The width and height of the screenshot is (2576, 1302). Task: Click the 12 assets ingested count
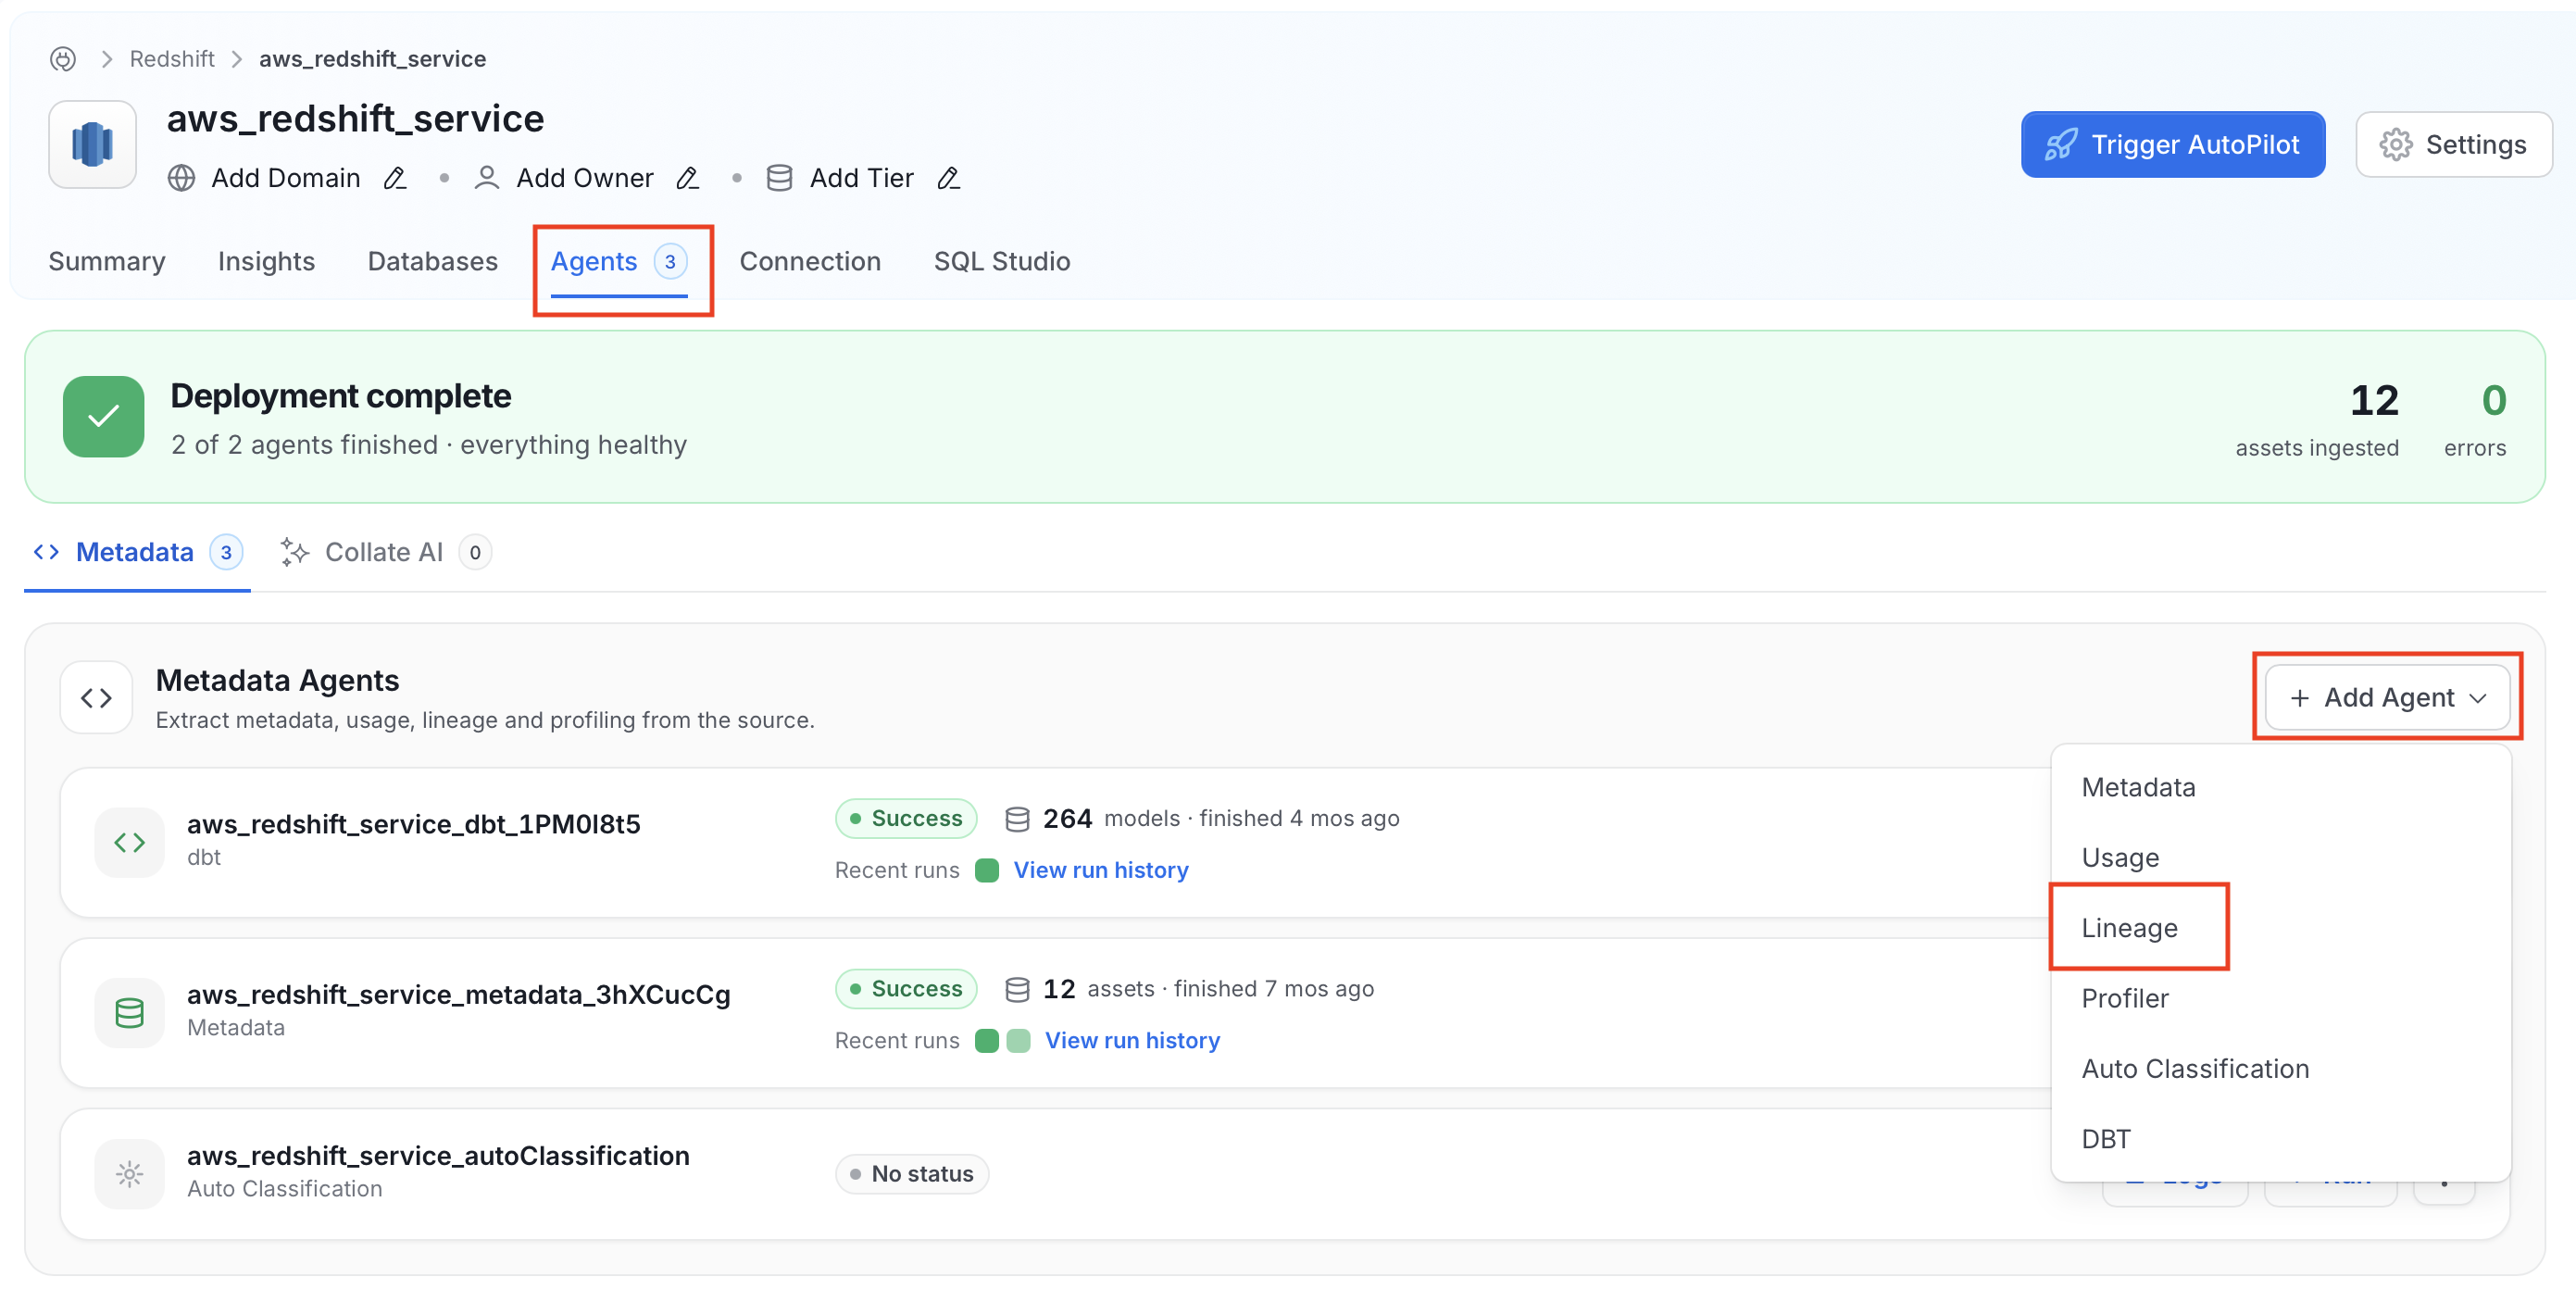click(2374, 401)
